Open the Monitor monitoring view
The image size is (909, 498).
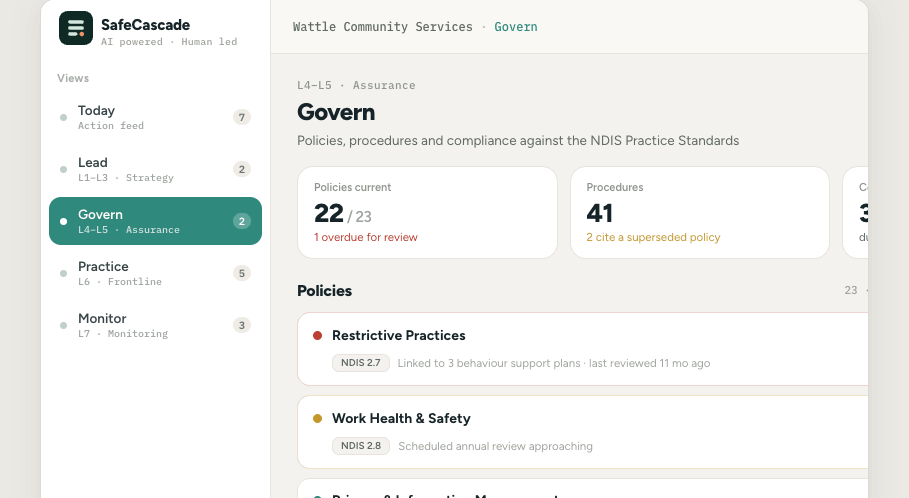[155, 325]
